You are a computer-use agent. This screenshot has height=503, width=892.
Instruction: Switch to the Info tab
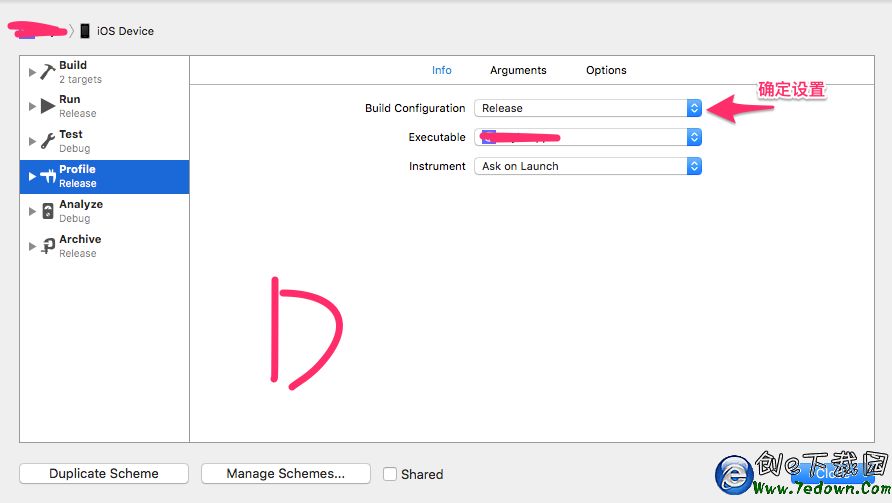pyautogui.click(x=441, y=70)
